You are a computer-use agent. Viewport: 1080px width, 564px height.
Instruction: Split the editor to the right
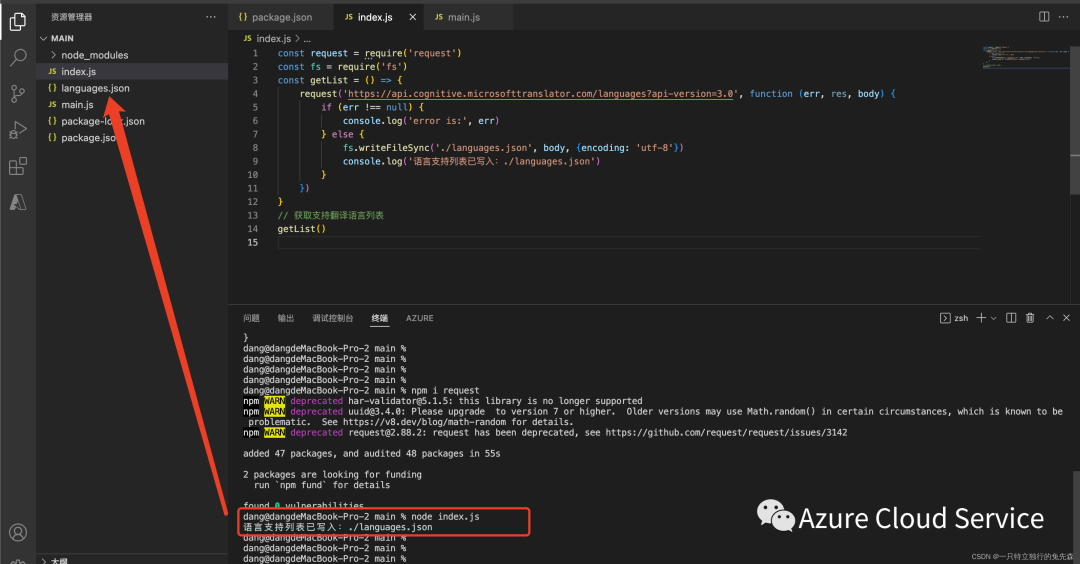[1044, 17]
